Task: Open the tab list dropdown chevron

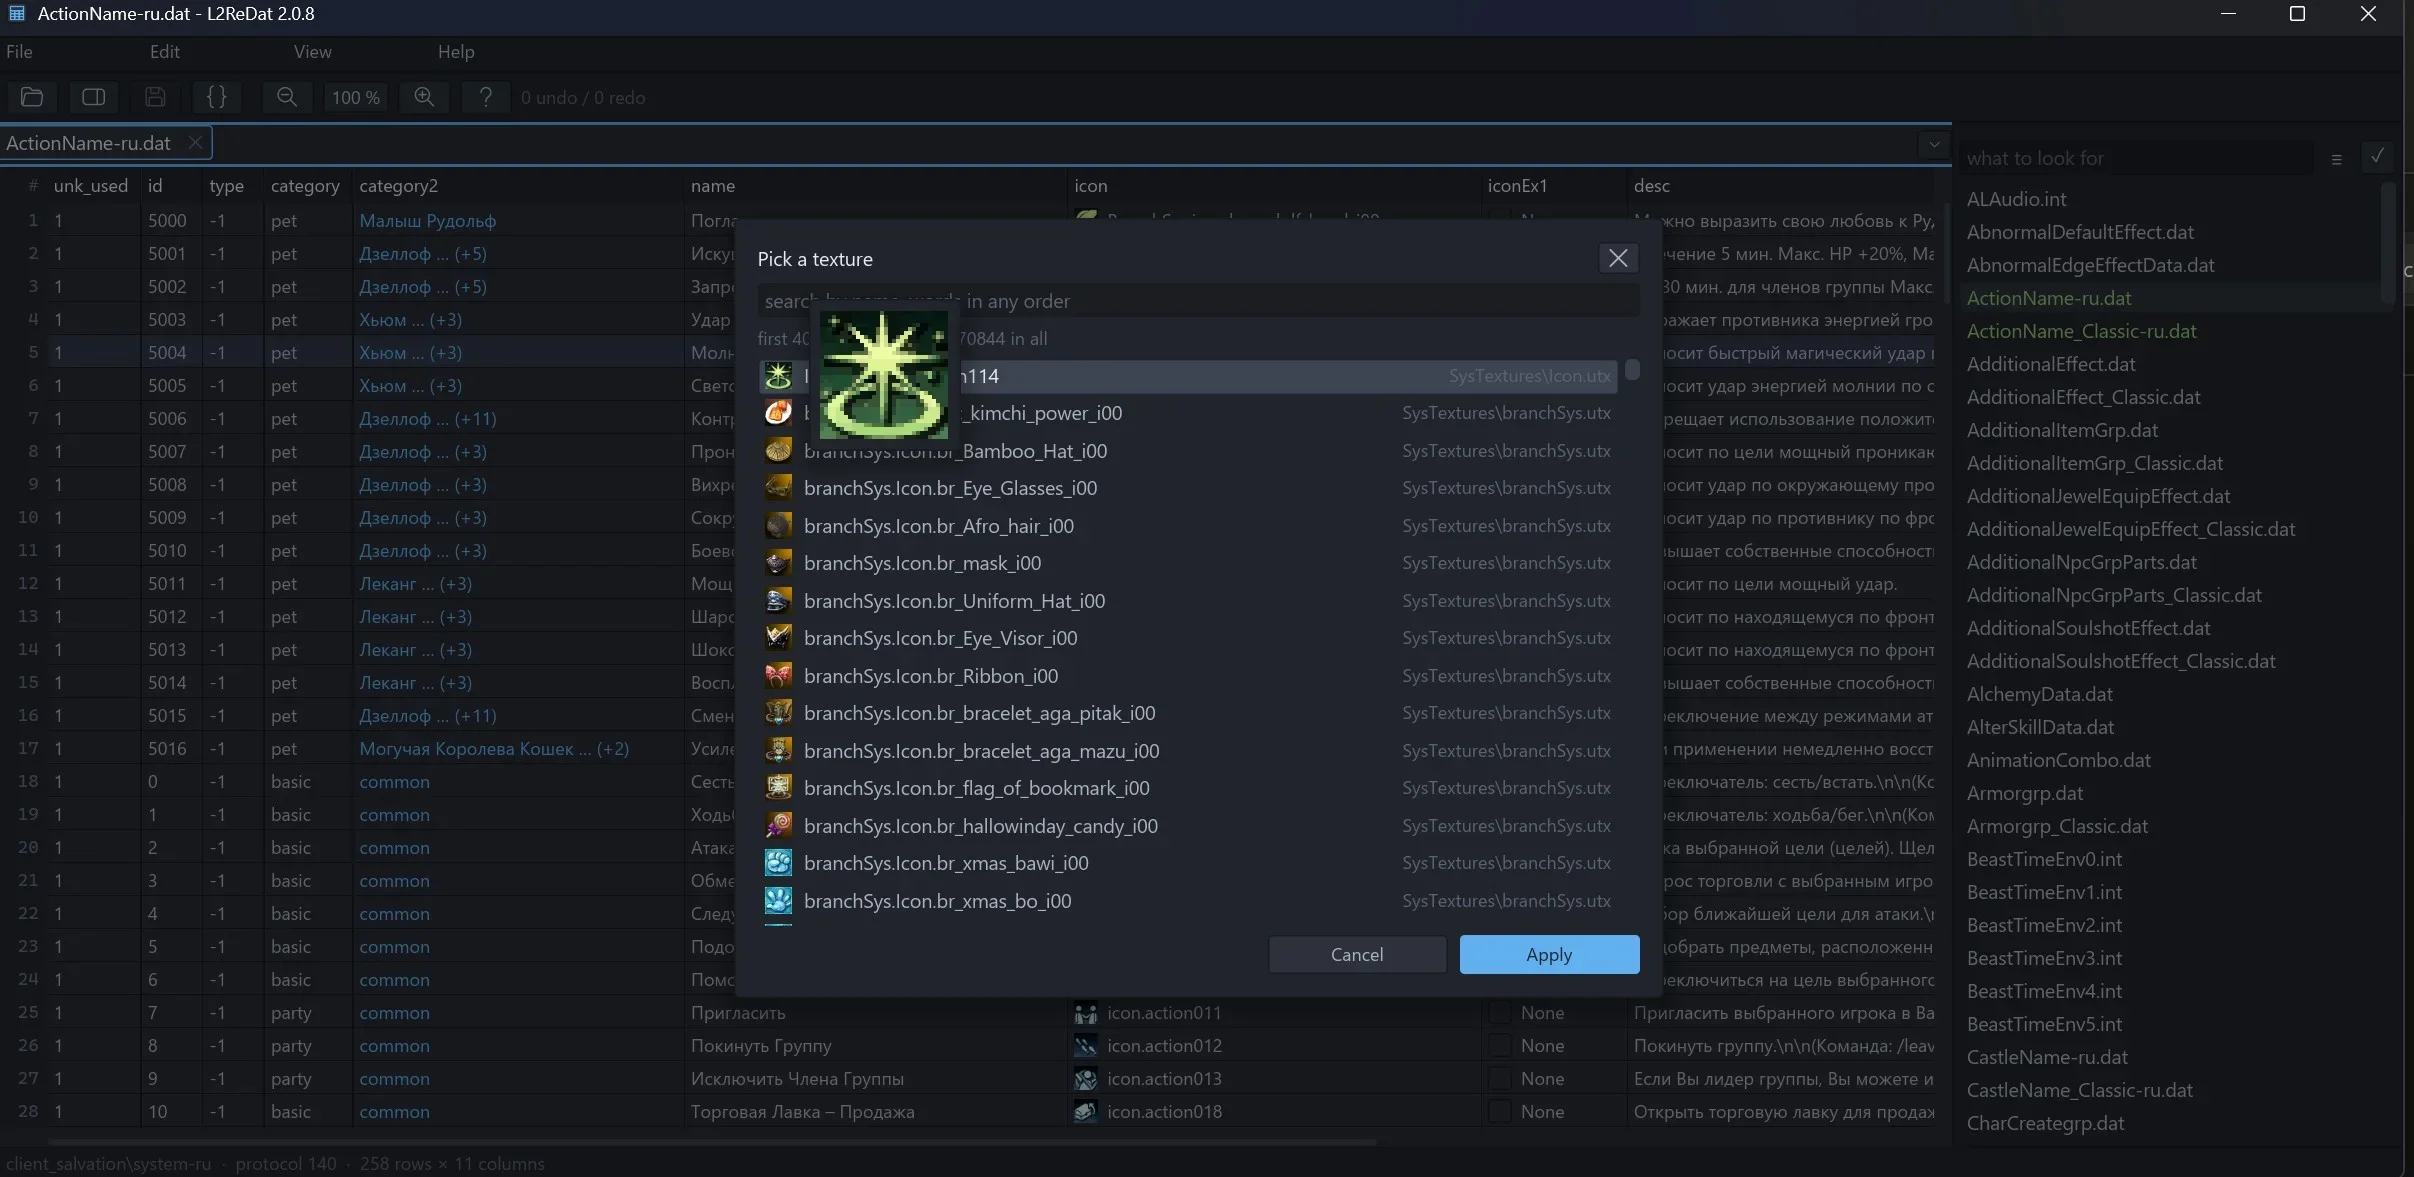Action: coord(1934,144)
